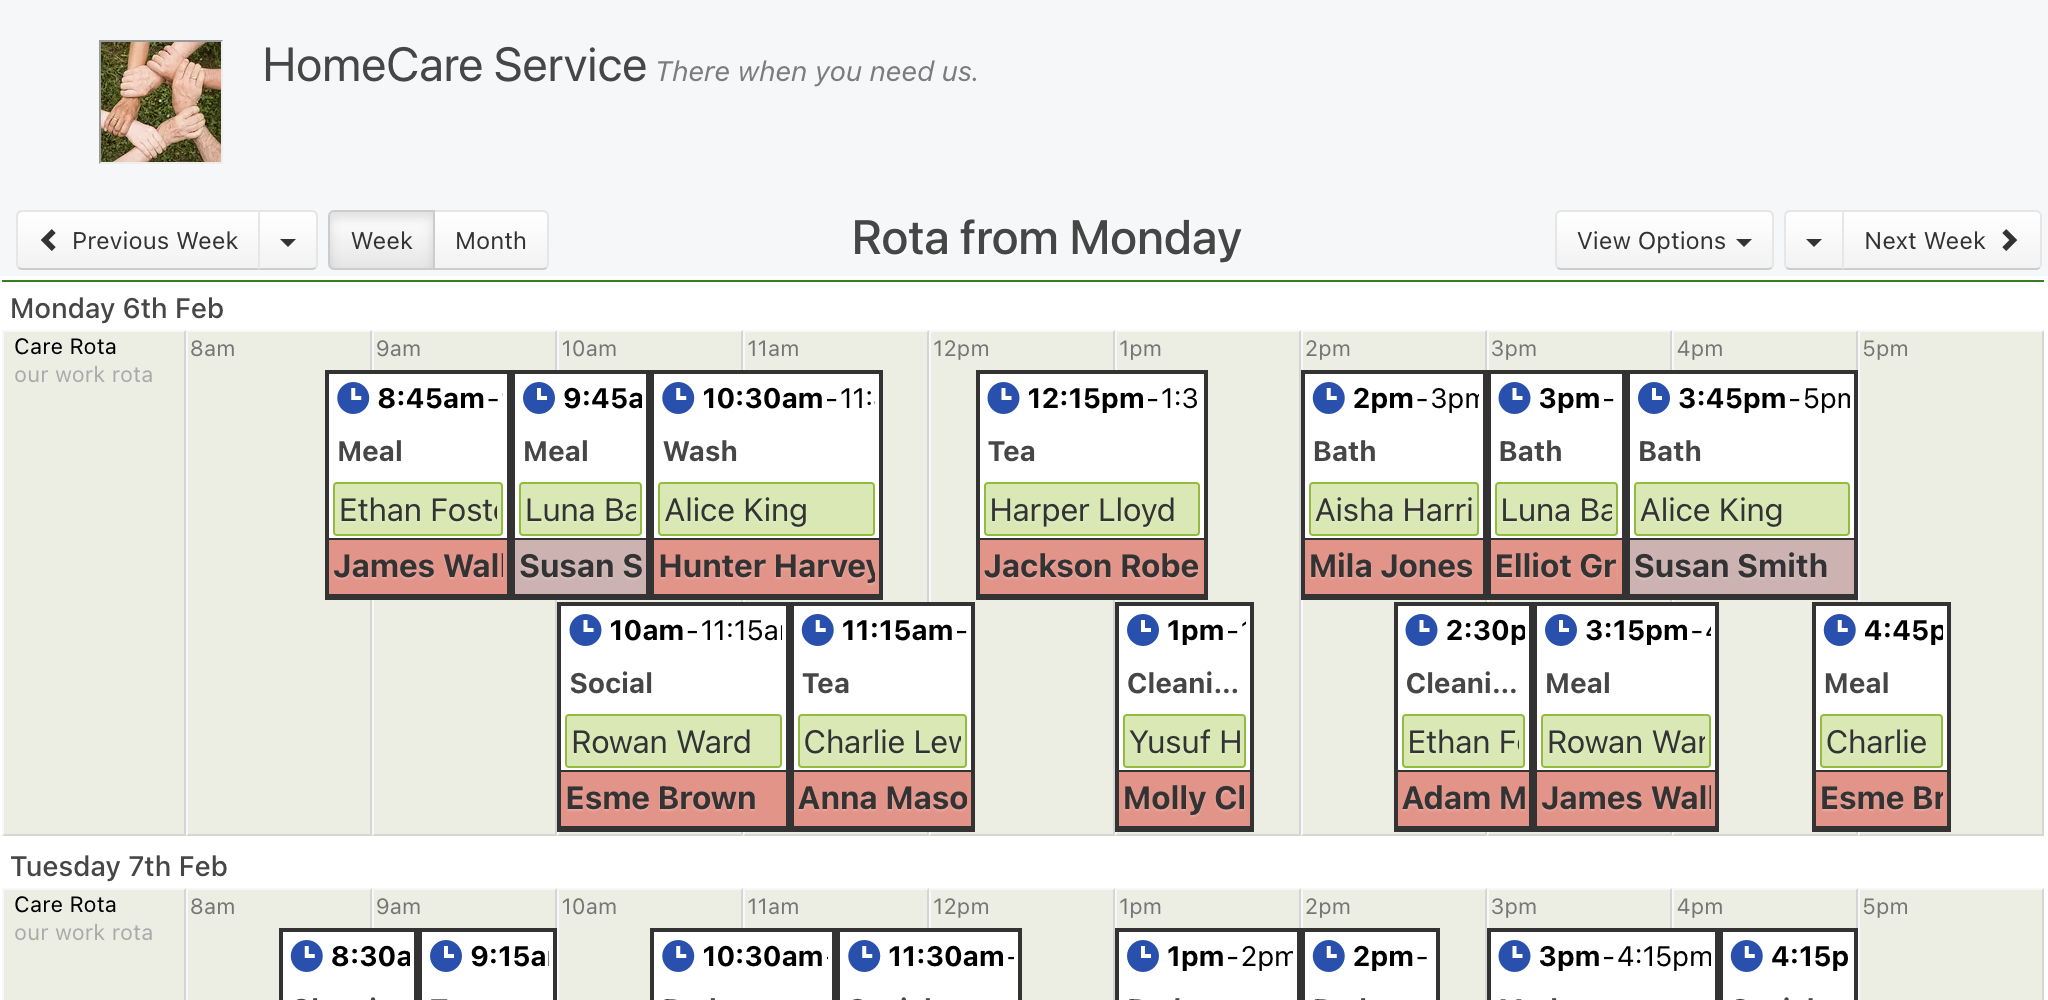This screenshot has width=2048, height=1000.
Task: Click the clock icon on the 10am Social visit
Action: click(x=585, y=630)
